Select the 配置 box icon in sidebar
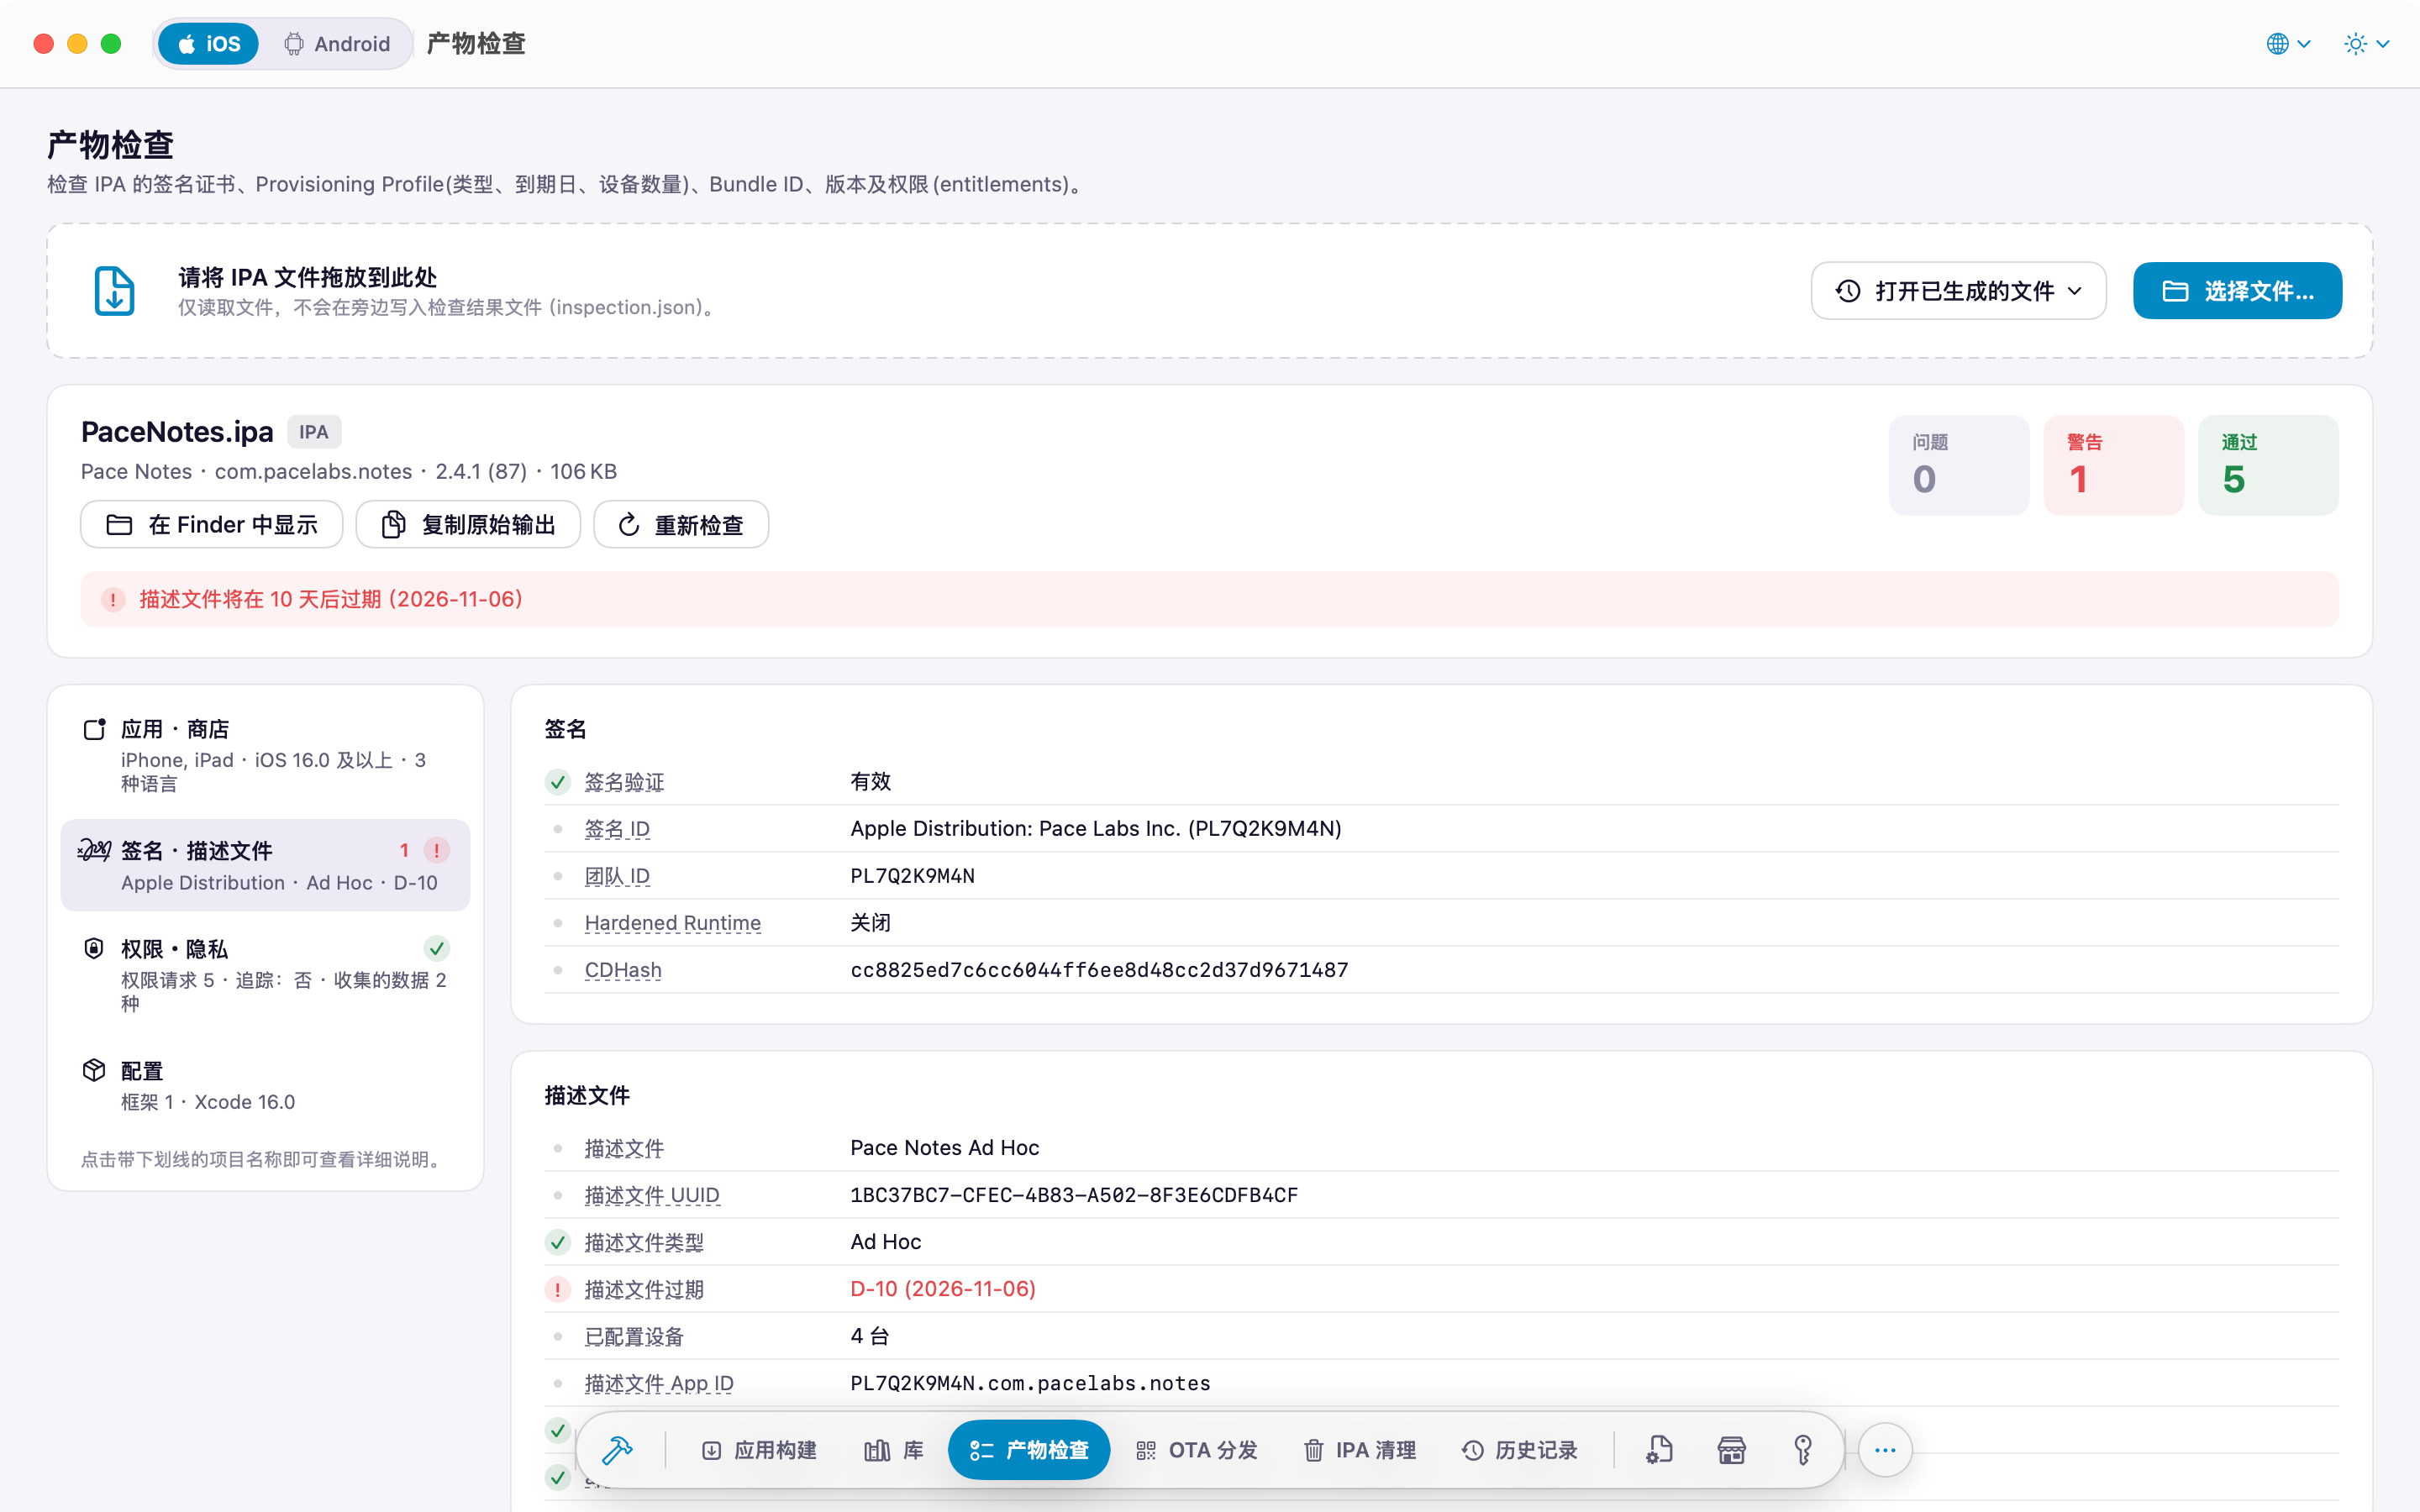Screen dimensions: 2420x1512 point(94,1070)
